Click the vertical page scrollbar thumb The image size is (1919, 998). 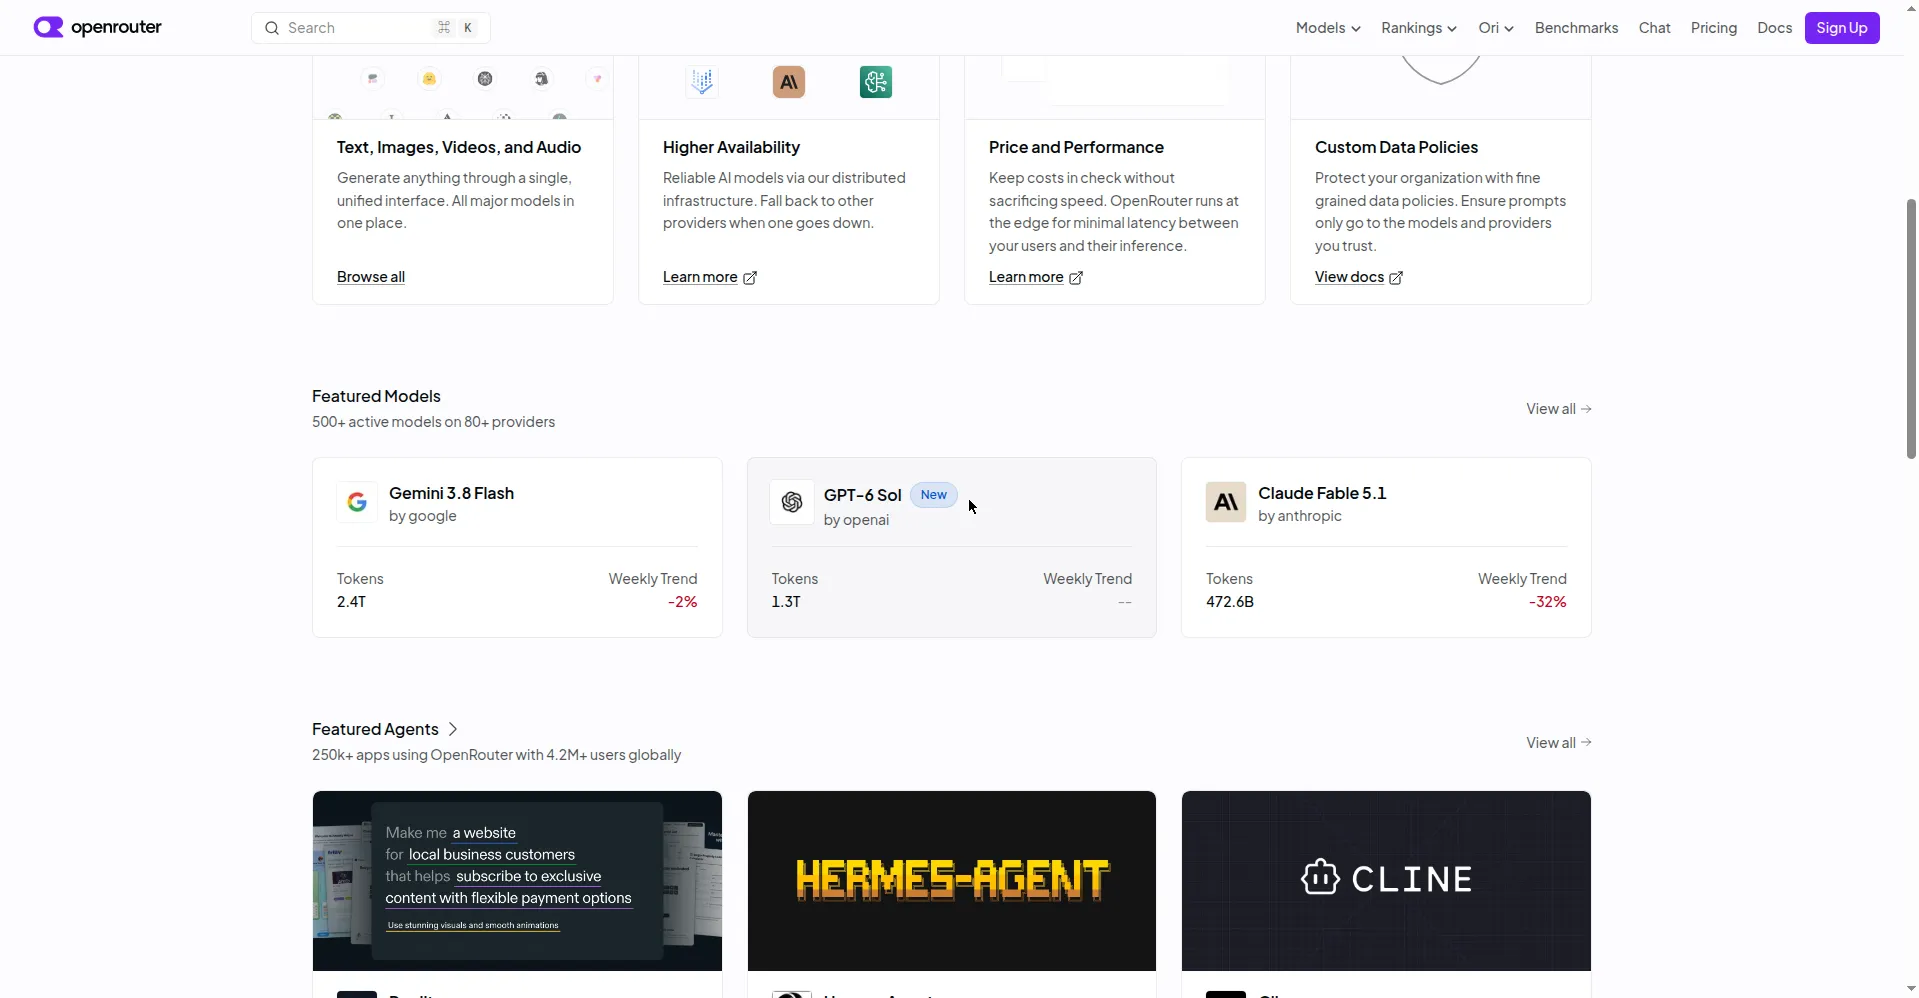(x=1911, y=328)
